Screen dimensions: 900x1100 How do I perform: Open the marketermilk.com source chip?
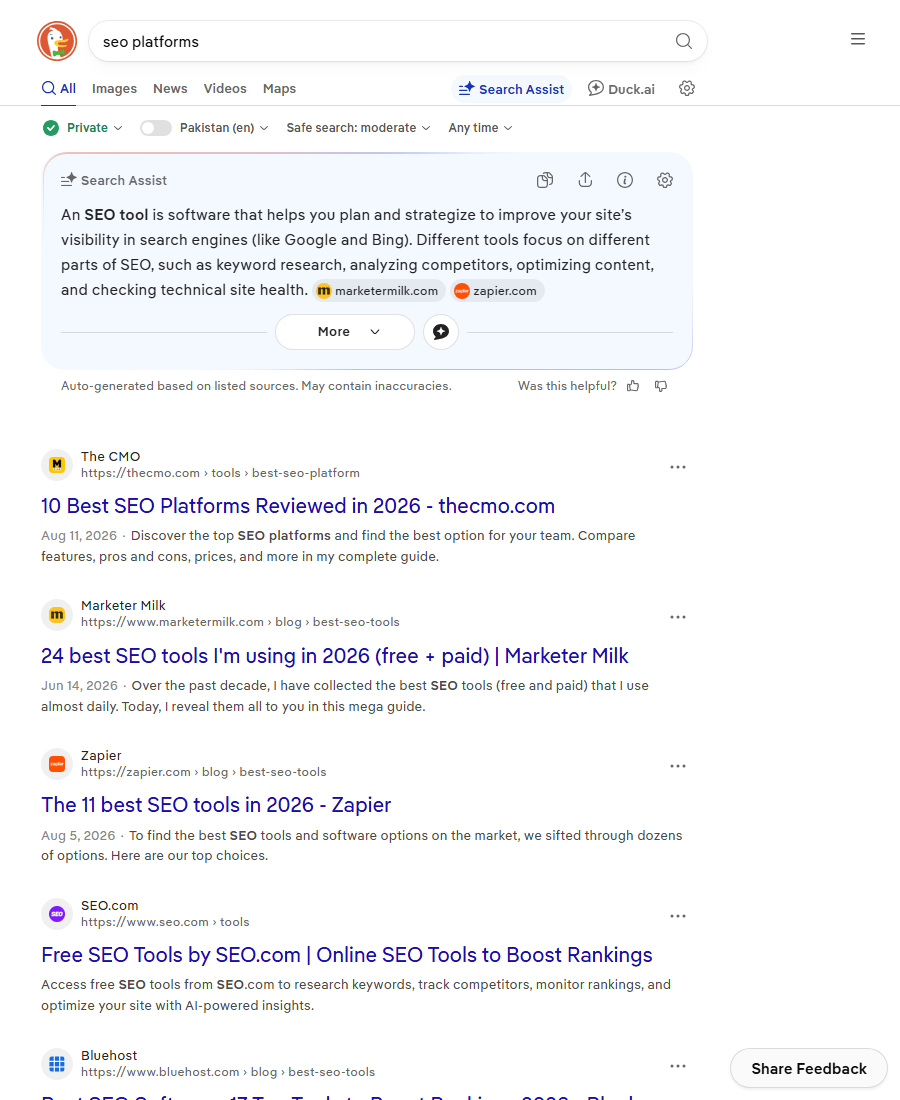pyautogui.click(x=378, y=291)
